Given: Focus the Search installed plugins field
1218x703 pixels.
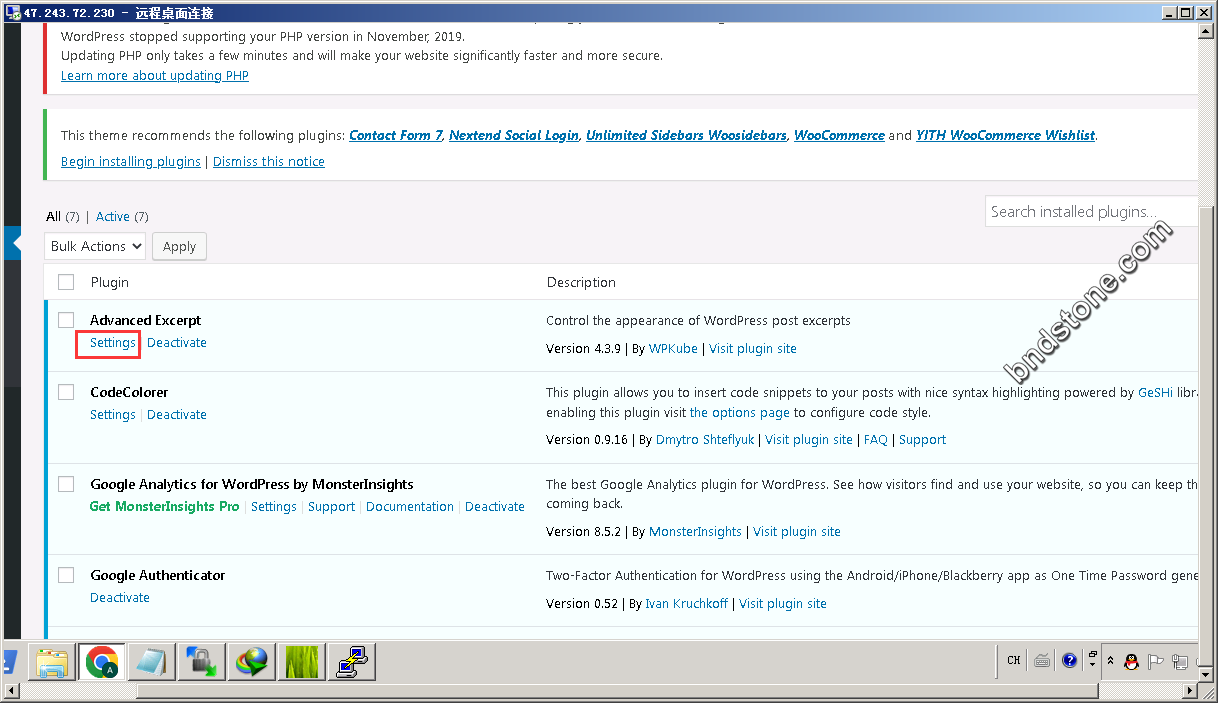Looking at the screenshot, I should click(1091, 211).
